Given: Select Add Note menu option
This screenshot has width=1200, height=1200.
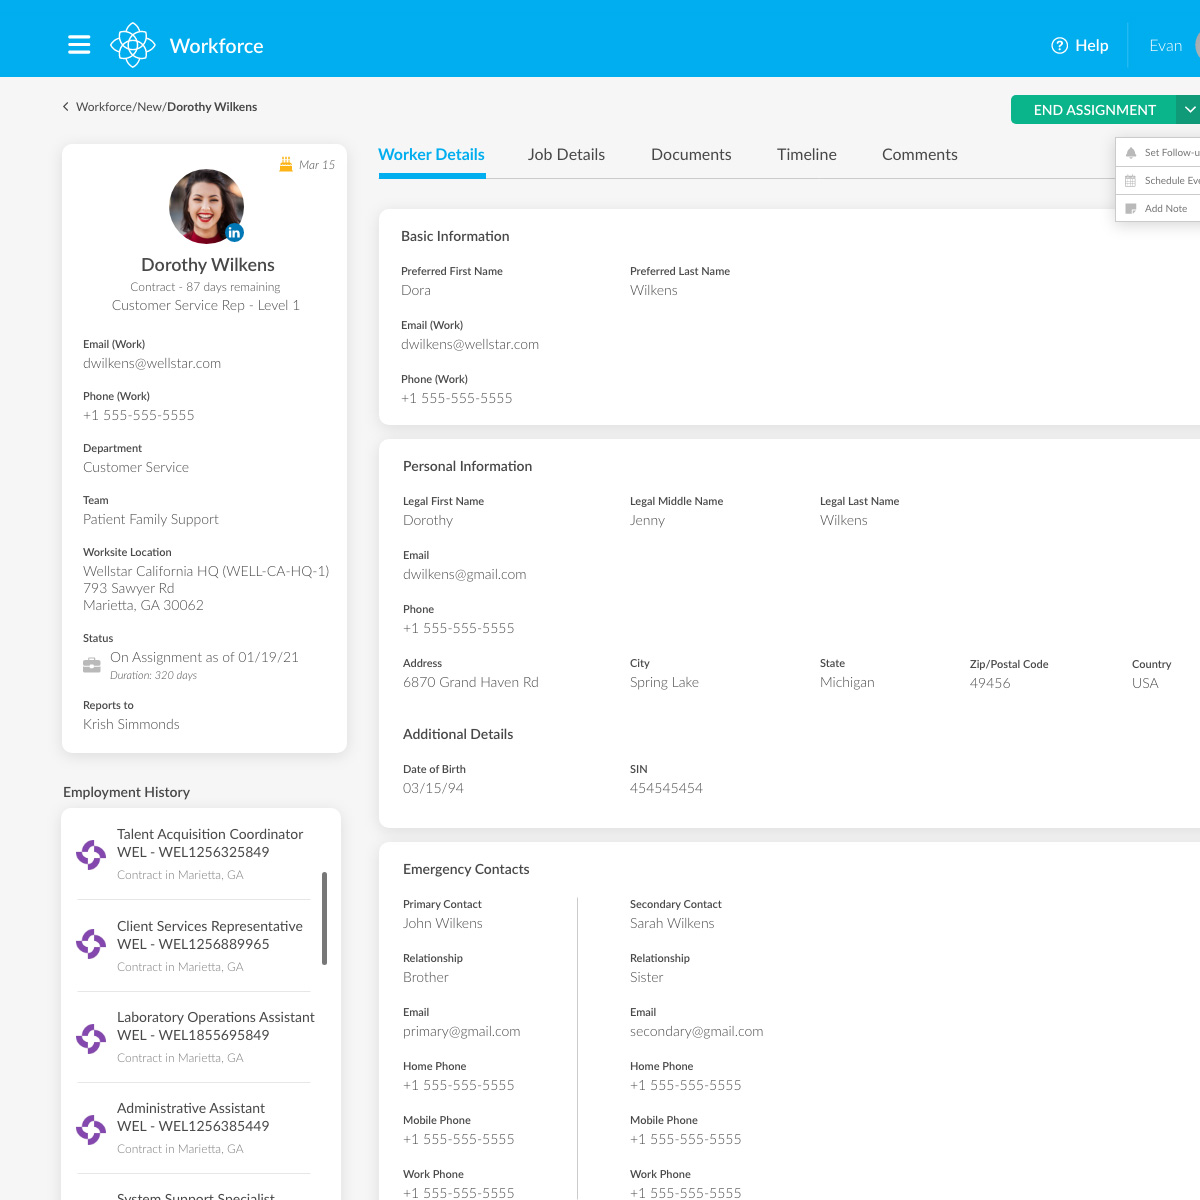Looking at the screenshot, I should 1158,209.
